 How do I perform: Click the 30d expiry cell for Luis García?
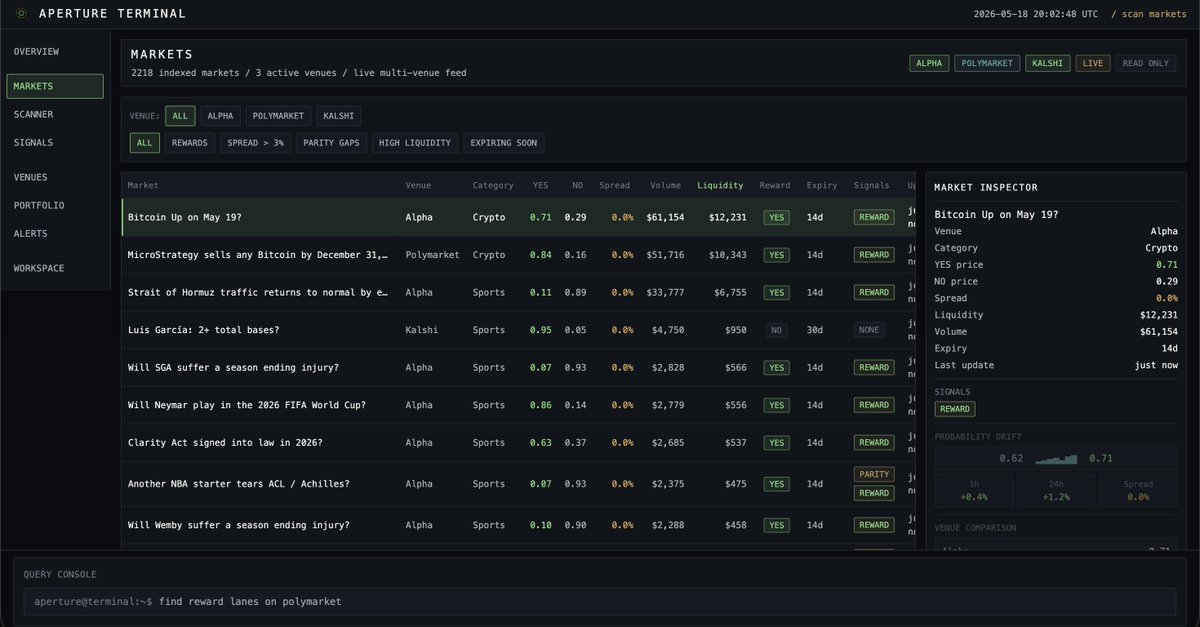[815, 330]
